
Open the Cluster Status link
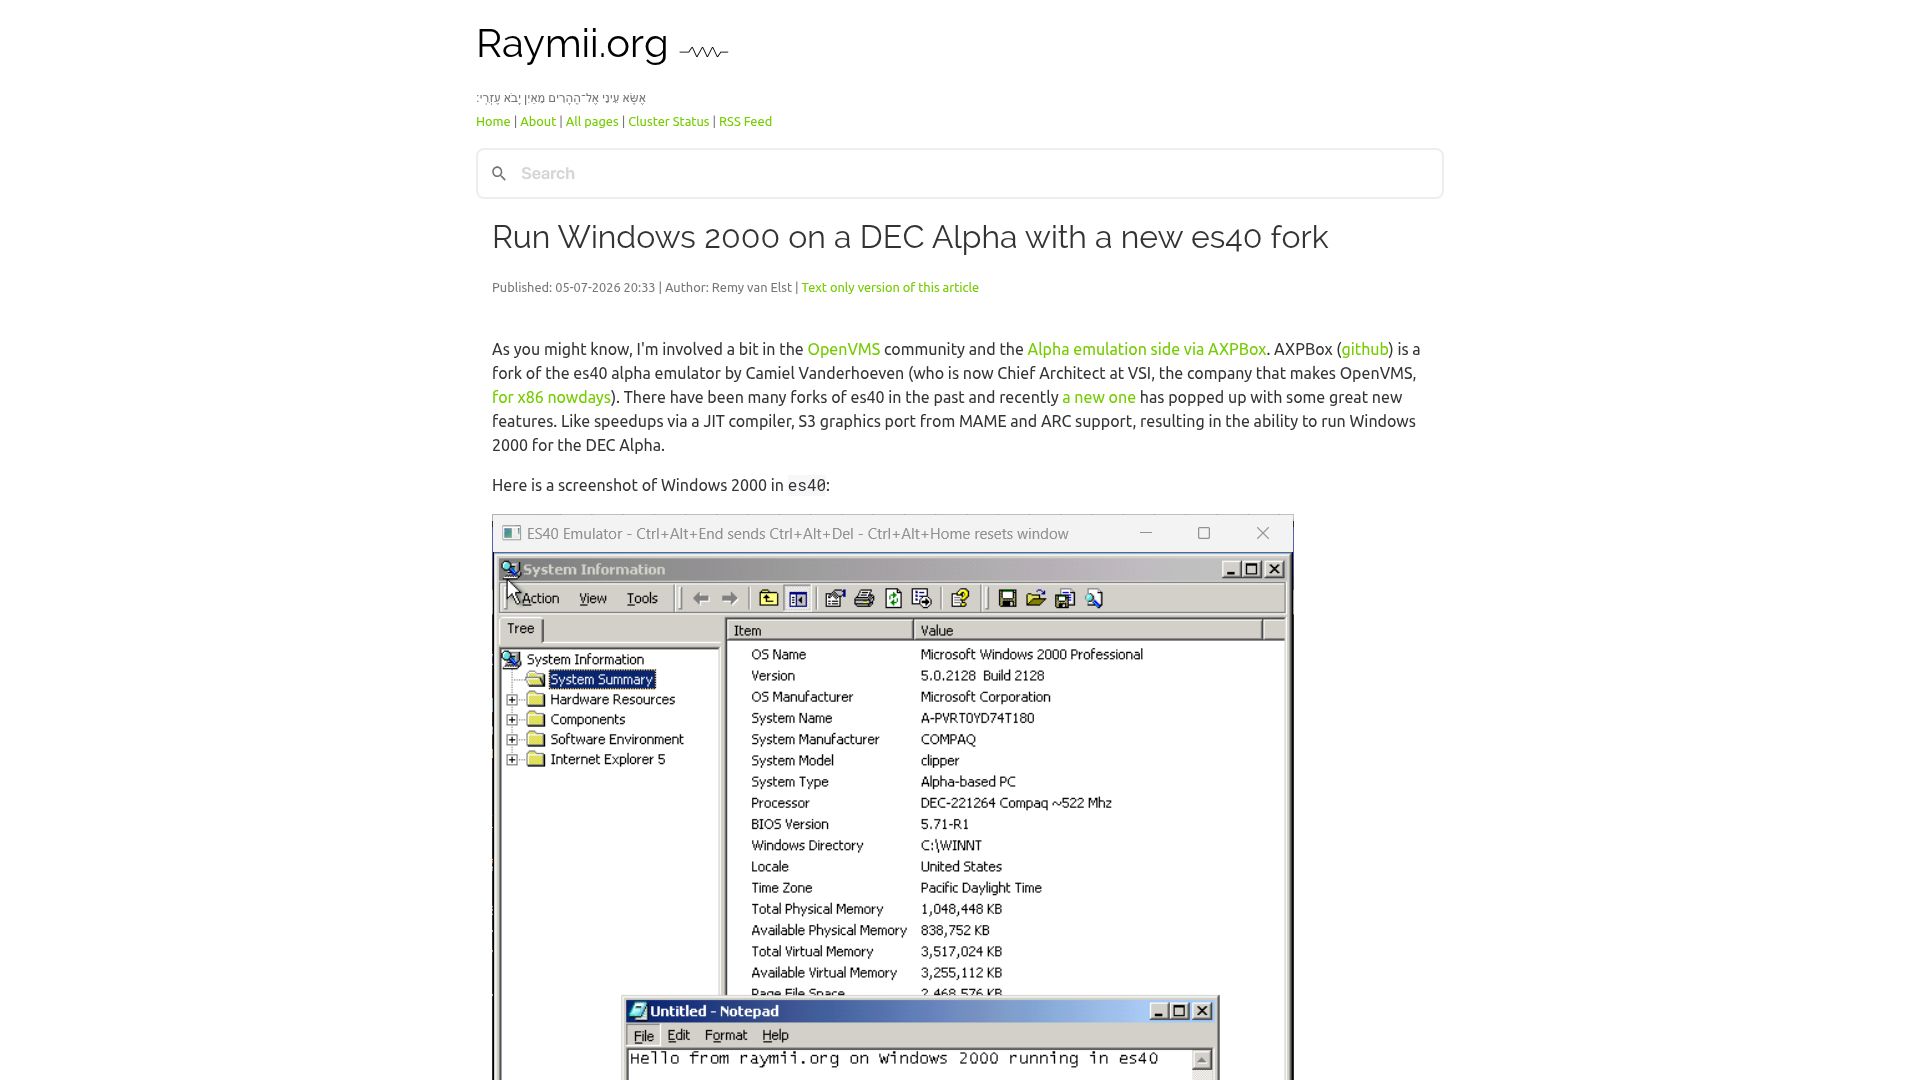tap(668, 122)
